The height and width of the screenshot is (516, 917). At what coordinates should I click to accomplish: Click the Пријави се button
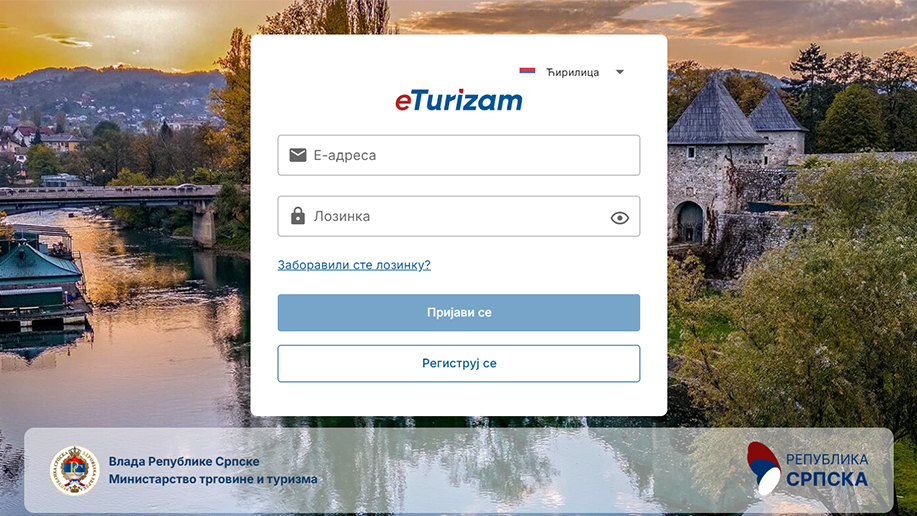458,312
